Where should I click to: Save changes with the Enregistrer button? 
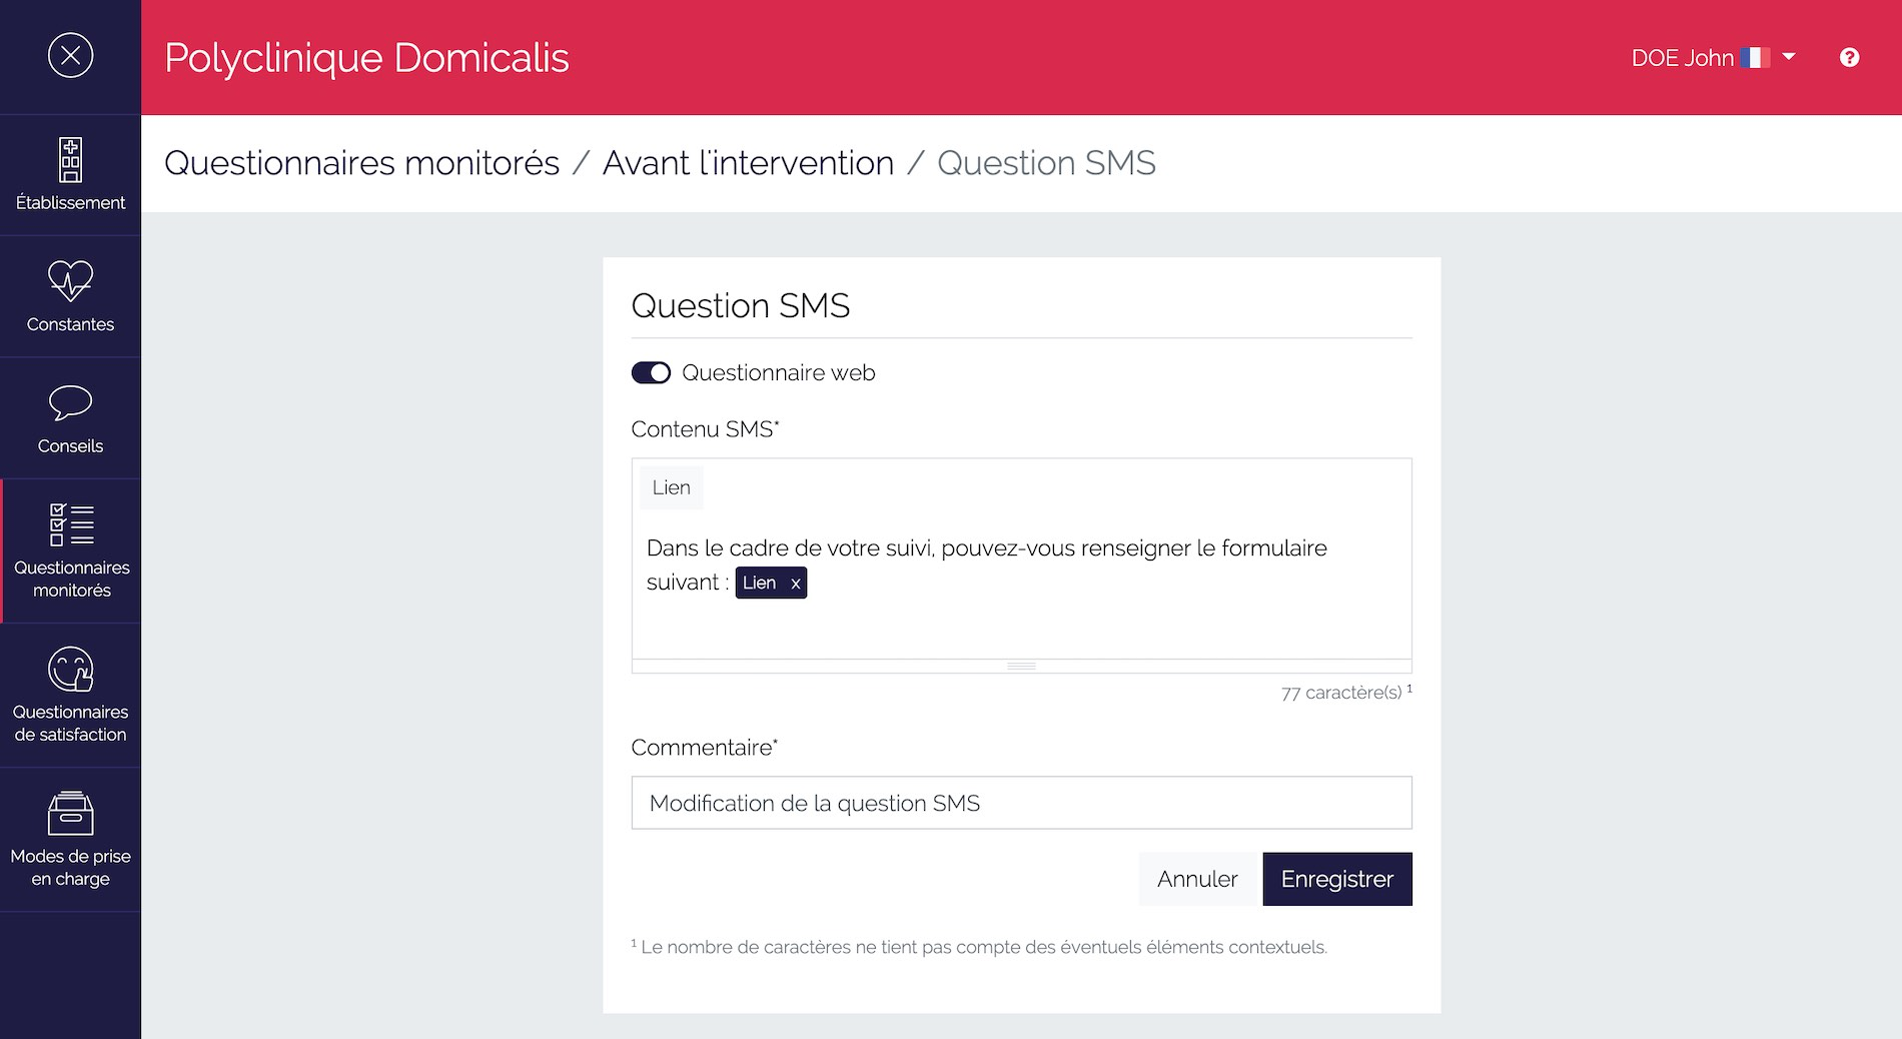(x=1337, y=879)
